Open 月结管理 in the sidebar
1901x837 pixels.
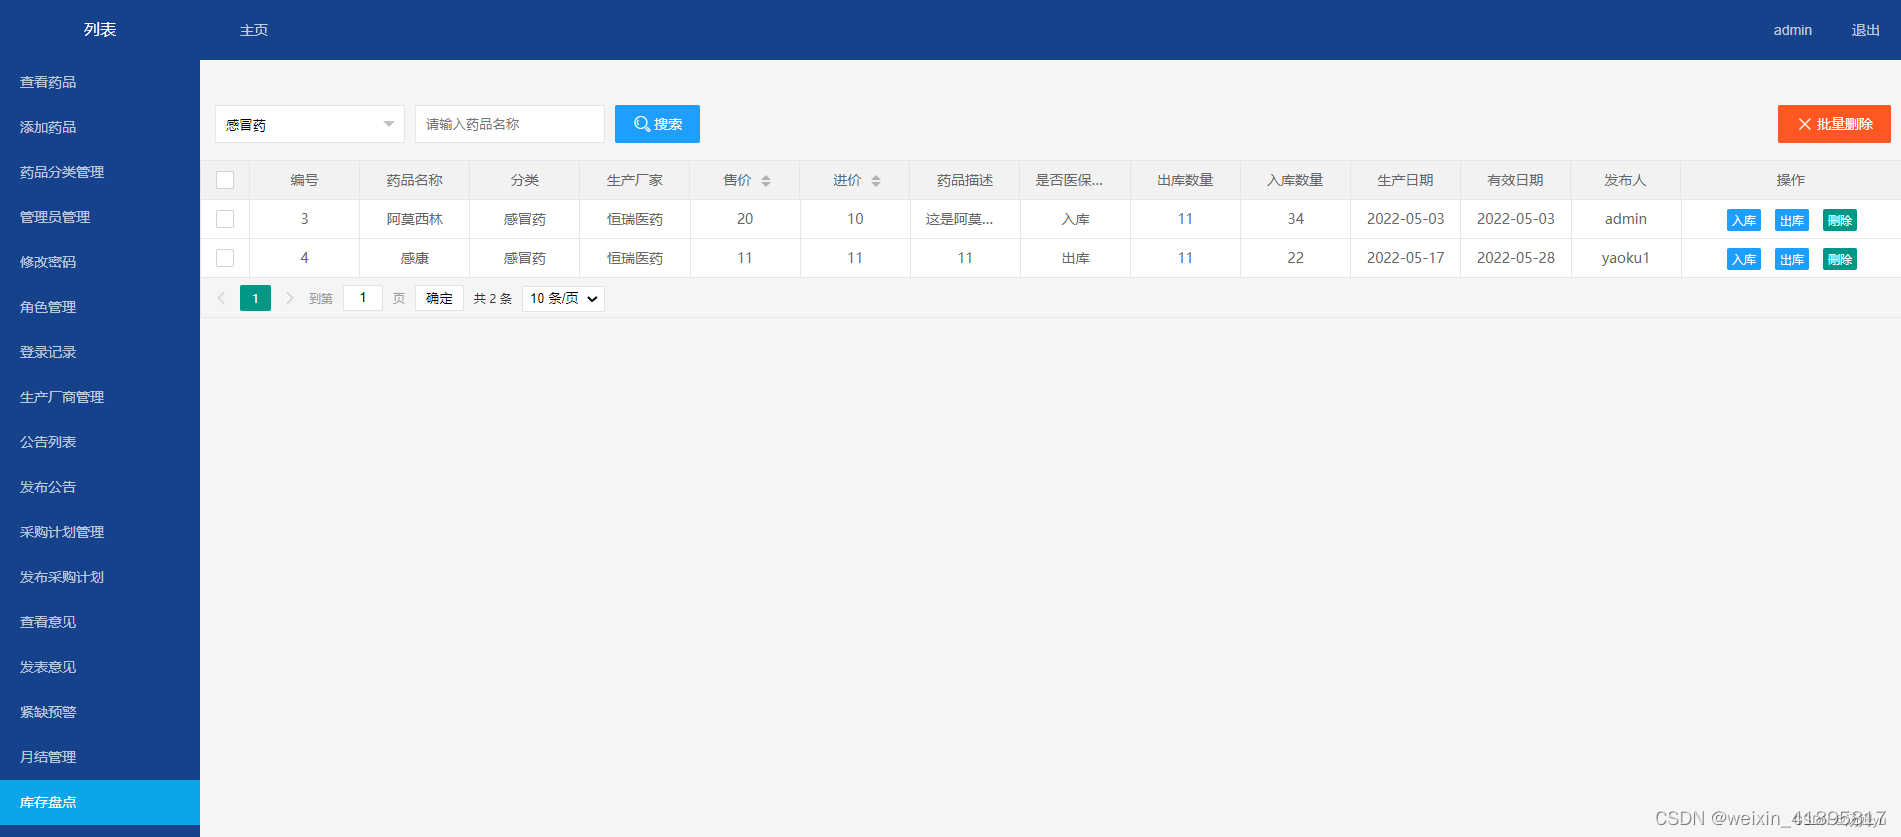(100, 757)
